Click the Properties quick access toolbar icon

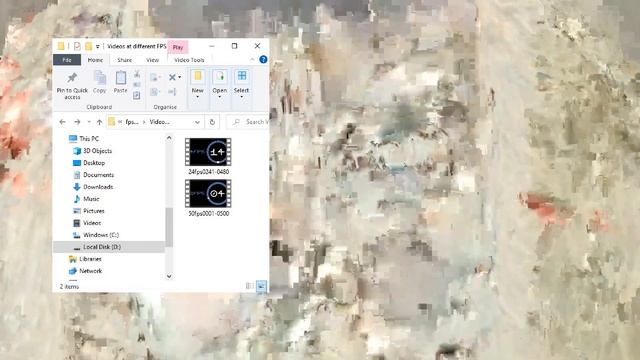point(77,46)
